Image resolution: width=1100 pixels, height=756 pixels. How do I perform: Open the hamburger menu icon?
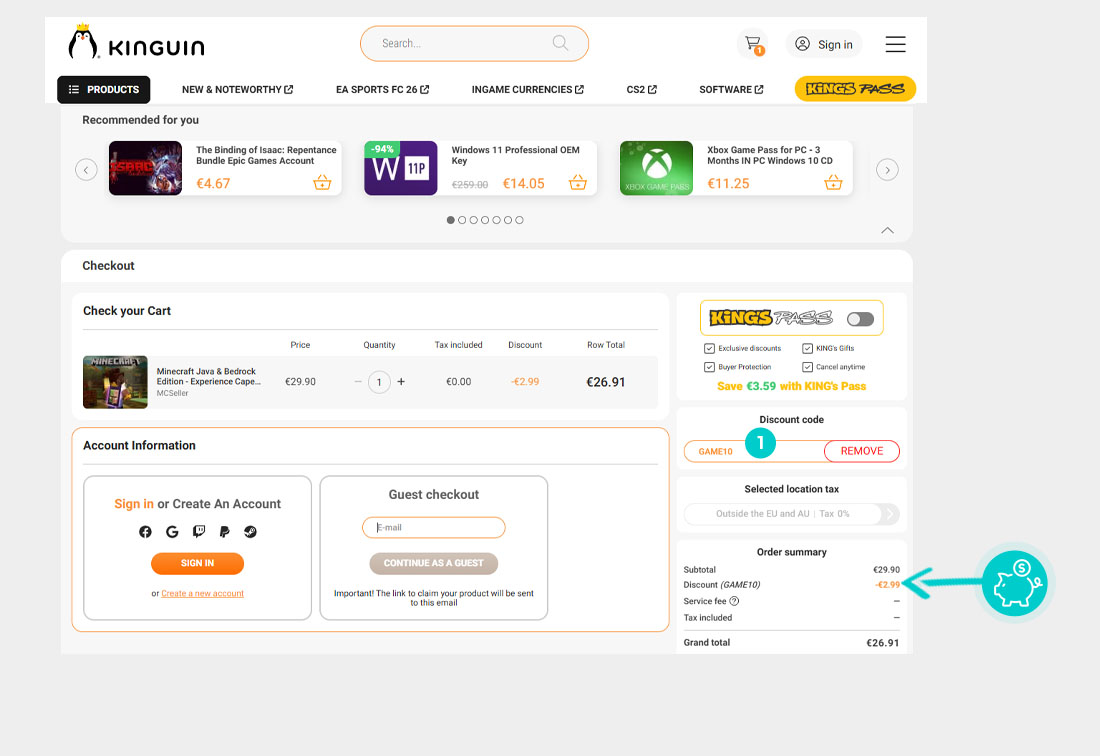[x=895, y=44]
